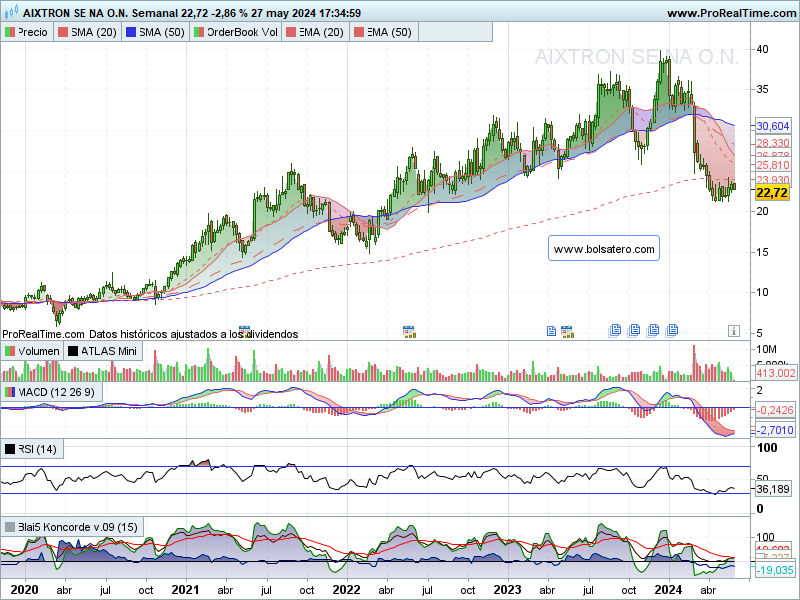Click the ProRealTime.com text in the chart corner
Viewport: 800px width, 600px height.
(x=43, y=334)
